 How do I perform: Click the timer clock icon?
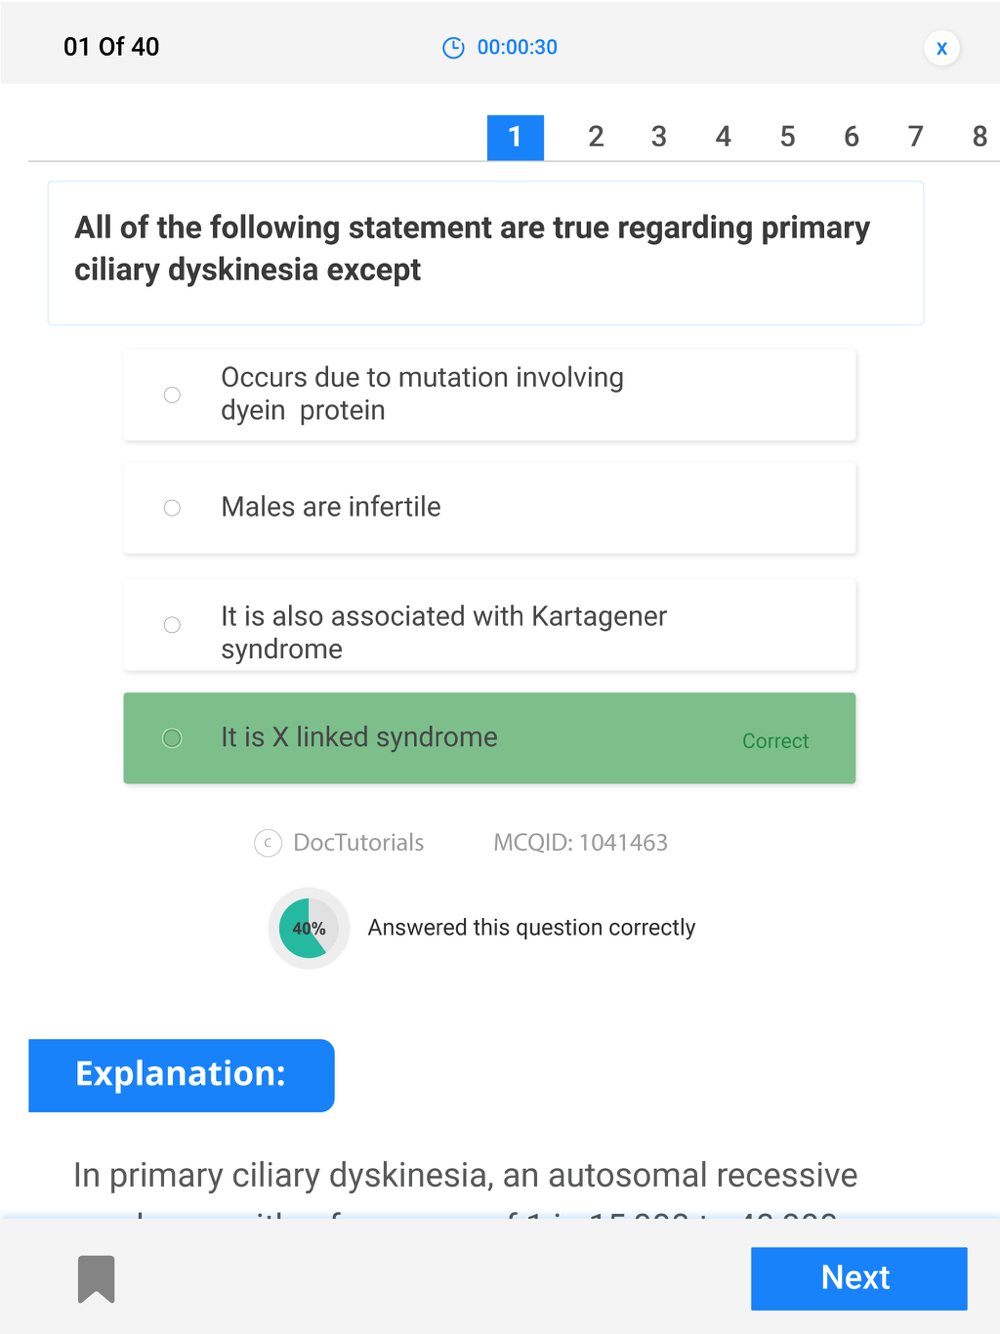tap(453, 48)
